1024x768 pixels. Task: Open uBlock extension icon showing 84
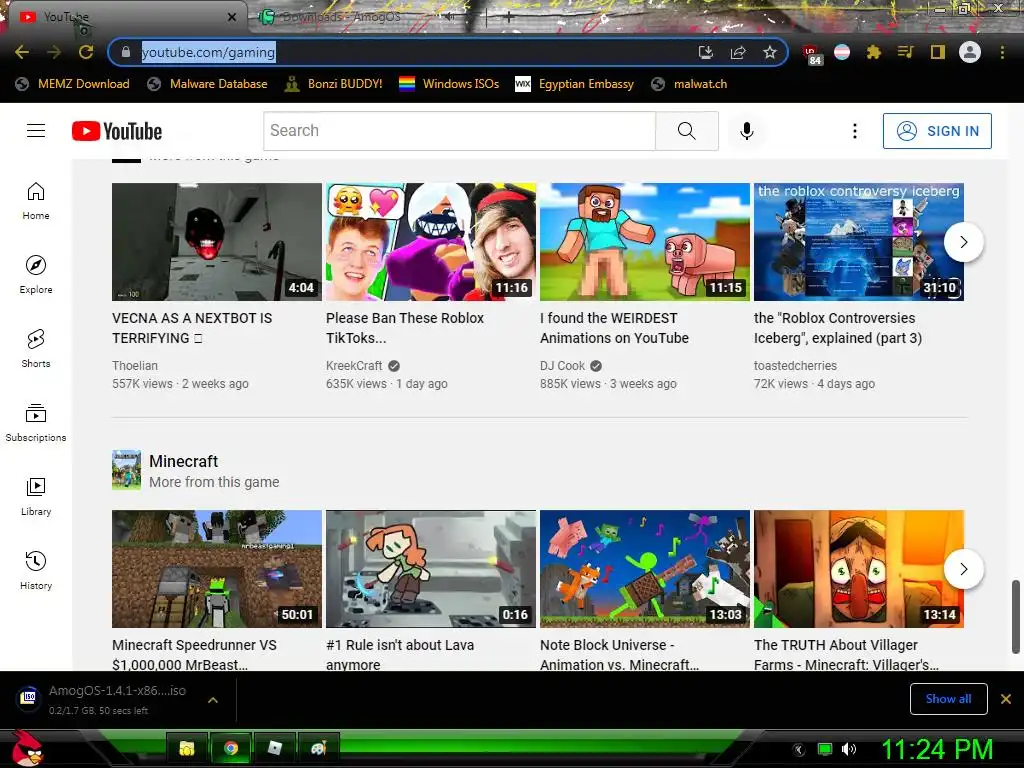click(x=812, y=54)
